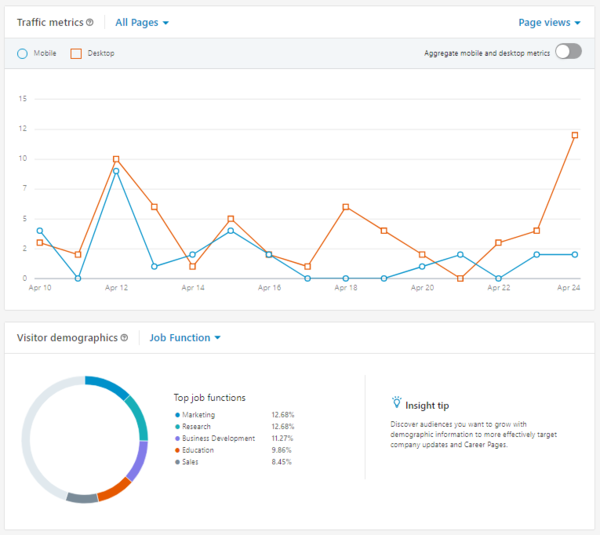The height and width of the screenshot is (535, 600).
Task: Click the Education legend dot
Action: pyautogui.click(x=178, y=451)
